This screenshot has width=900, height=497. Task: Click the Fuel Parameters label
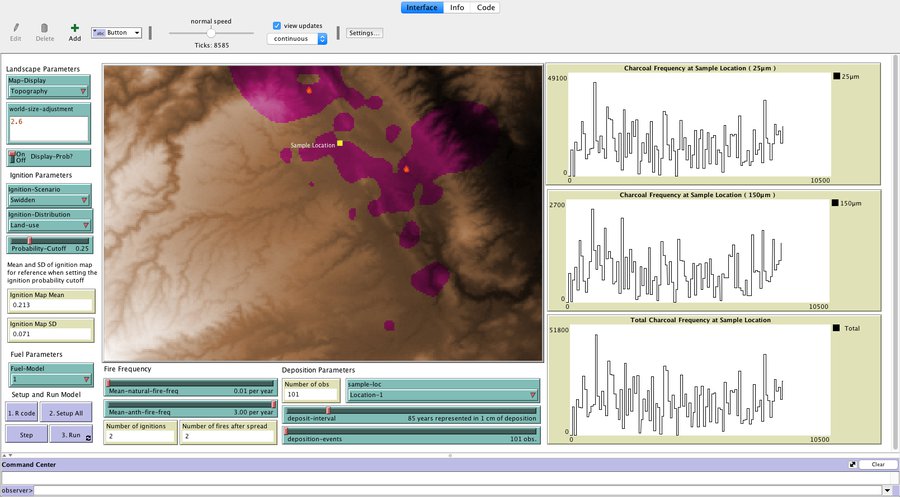coord(36,354)
